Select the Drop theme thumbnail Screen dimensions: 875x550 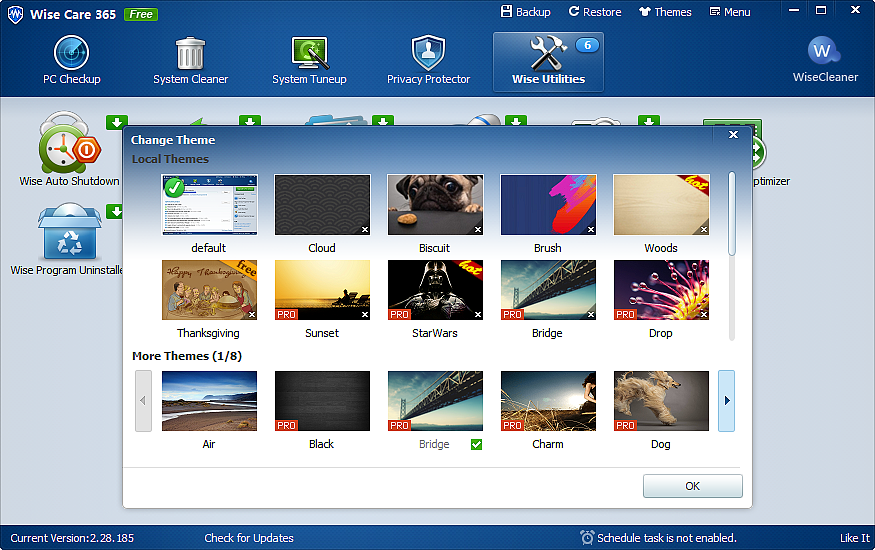pyautogui.click(x=661, y=290)
